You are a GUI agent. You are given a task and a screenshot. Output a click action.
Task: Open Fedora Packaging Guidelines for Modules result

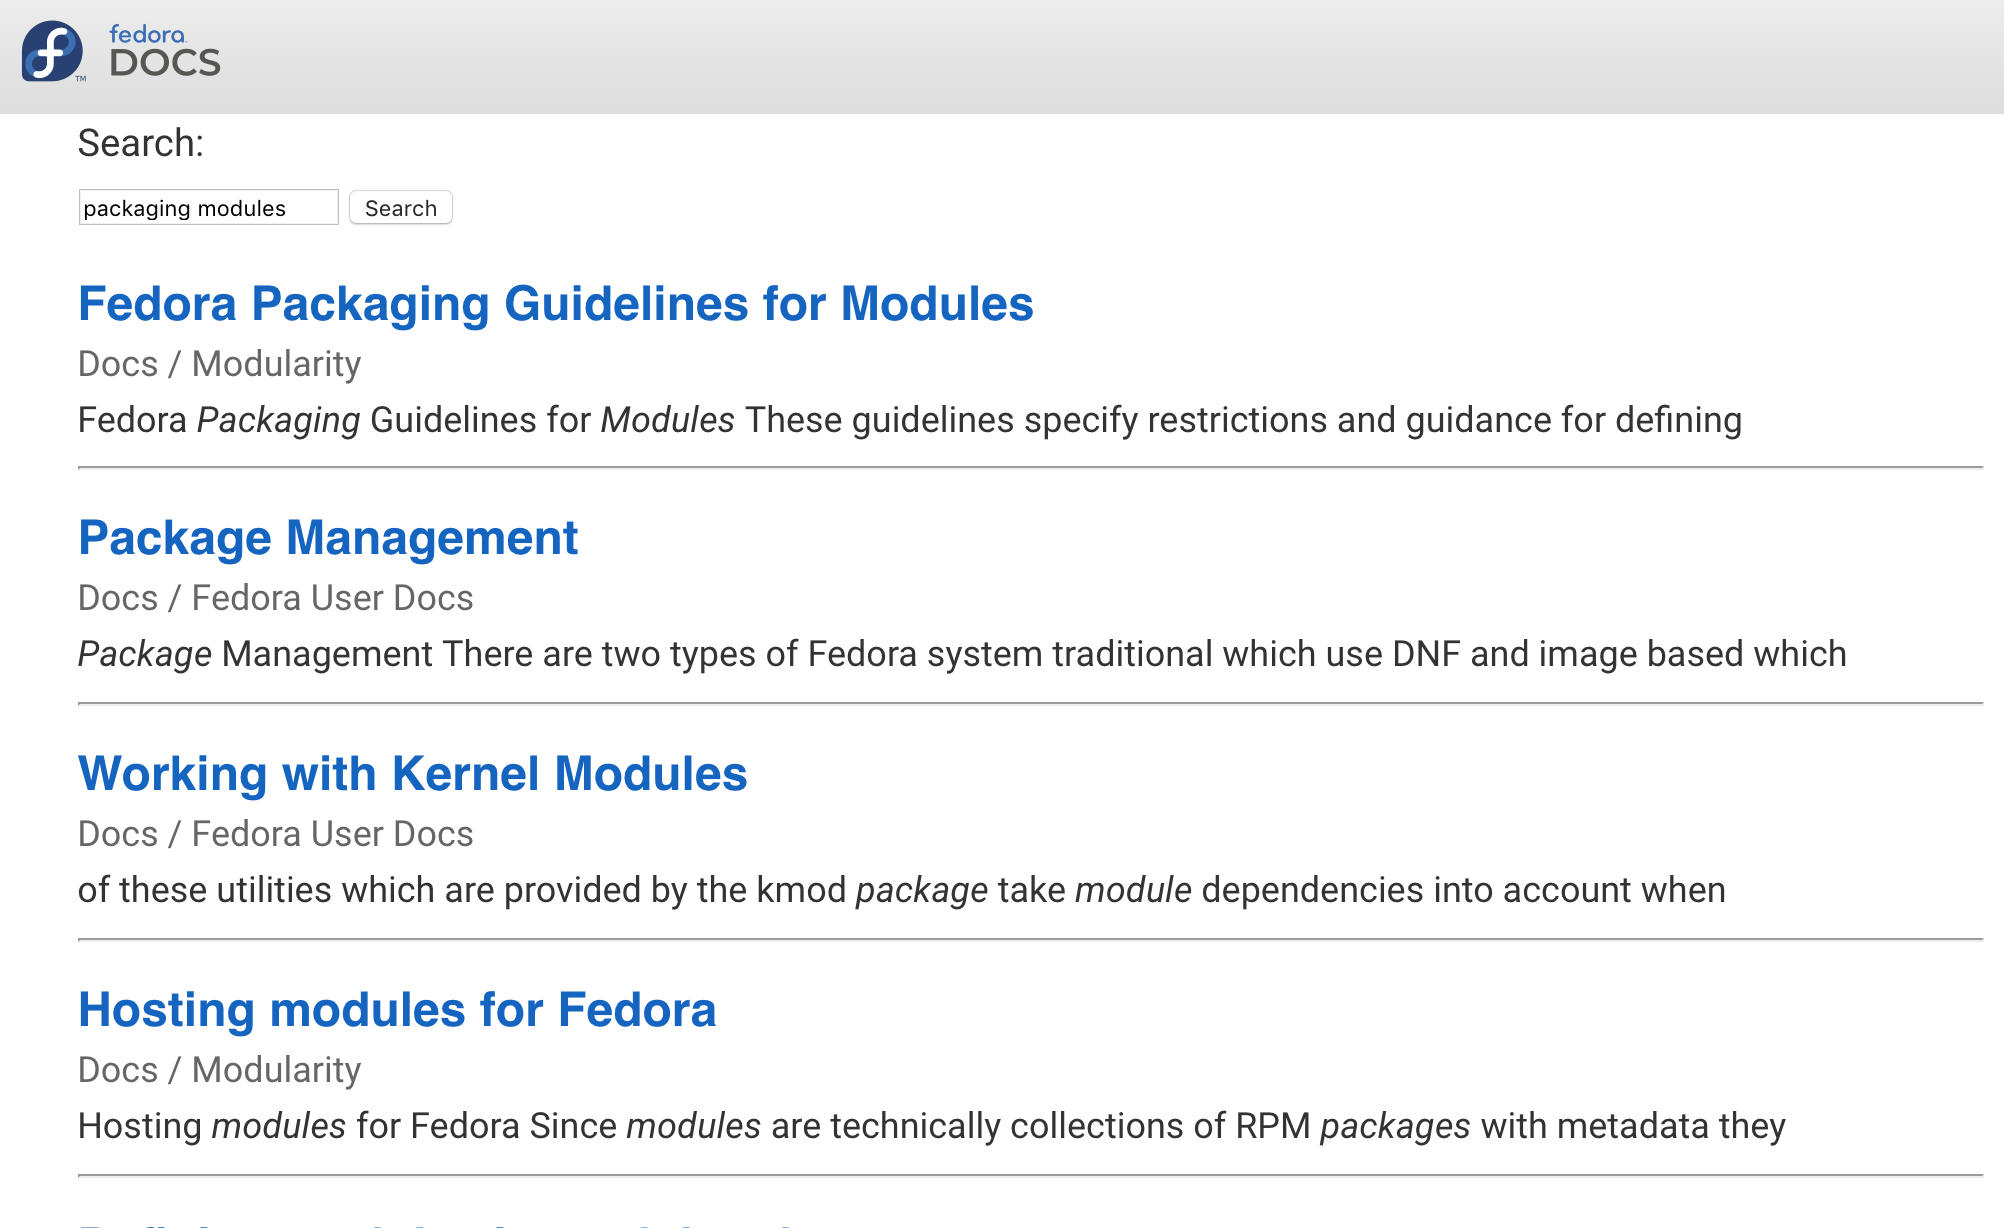point(555,303)
